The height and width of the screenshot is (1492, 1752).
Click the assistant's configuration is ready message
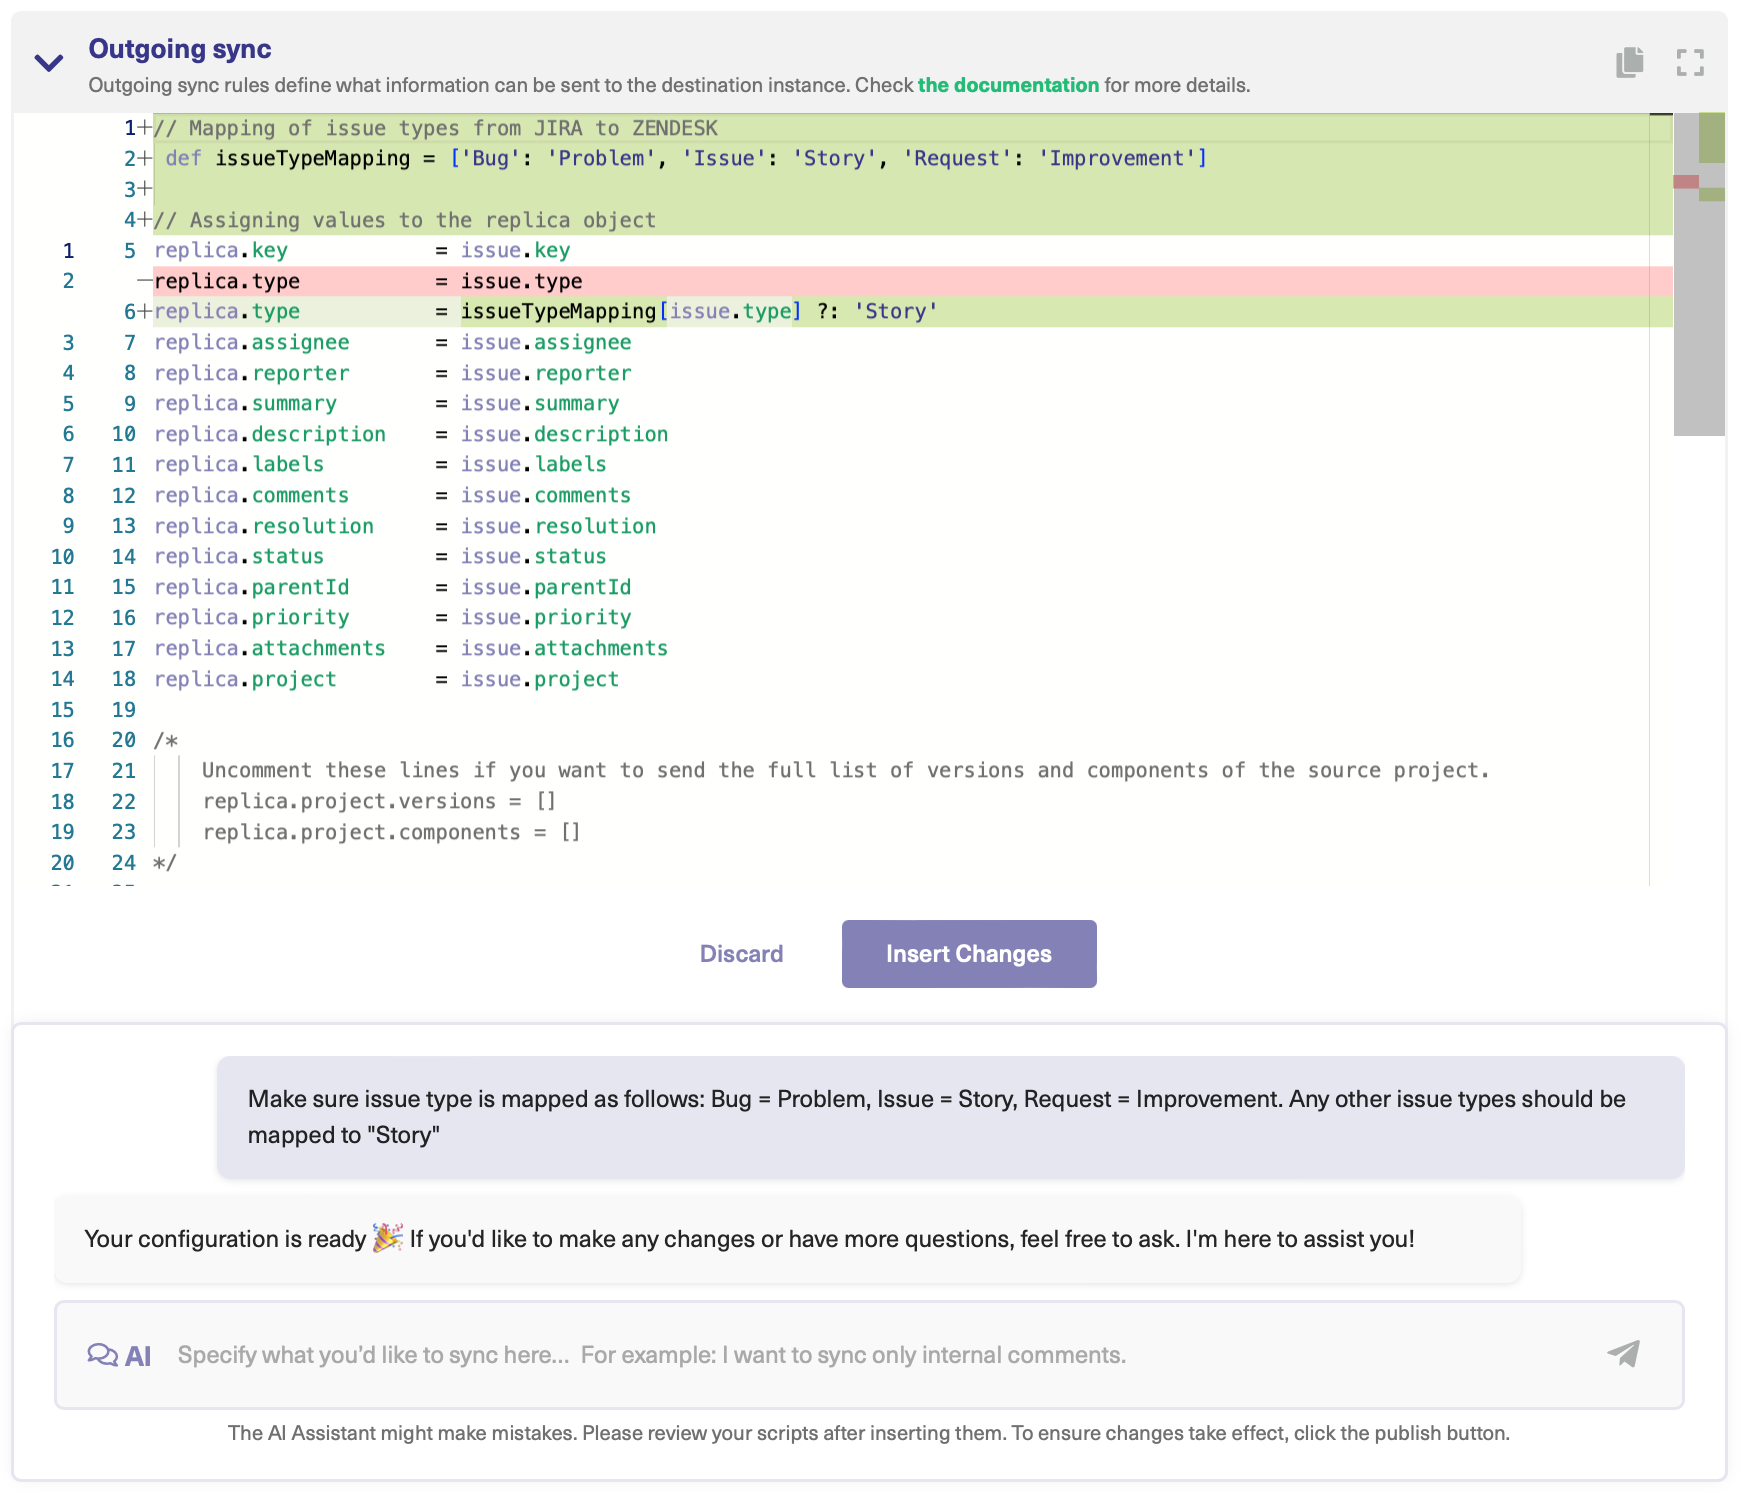(748, 1239)
